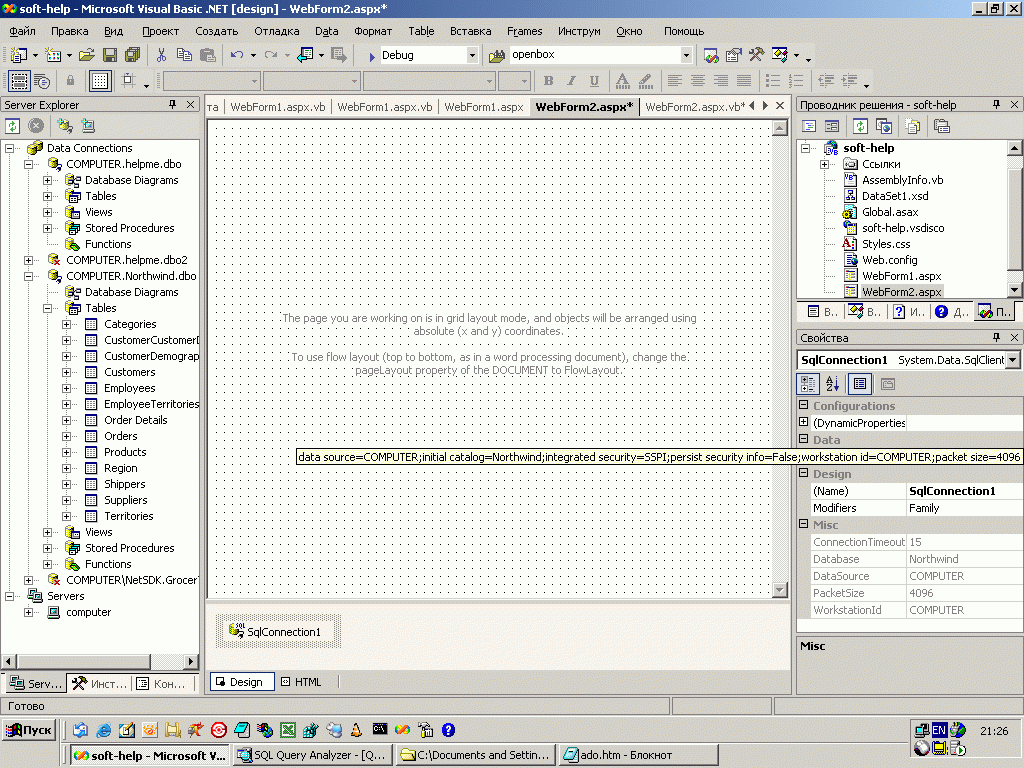The height and width of the screenshot is (768, 1024).
Task: Open the Debug configuration dropdown
Action: point(472,56)
